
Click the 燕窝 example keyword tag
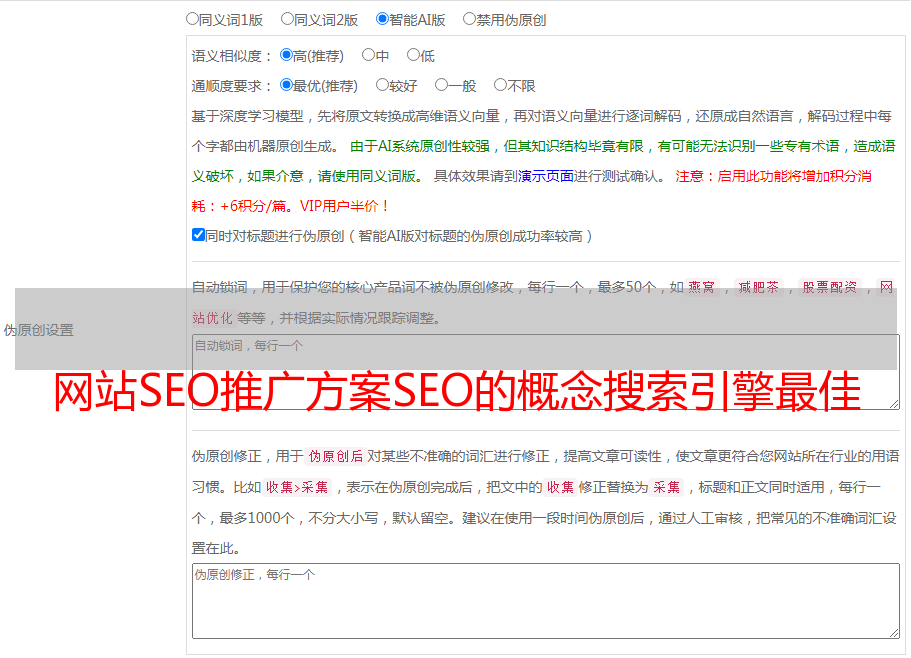tap(701, 288)
